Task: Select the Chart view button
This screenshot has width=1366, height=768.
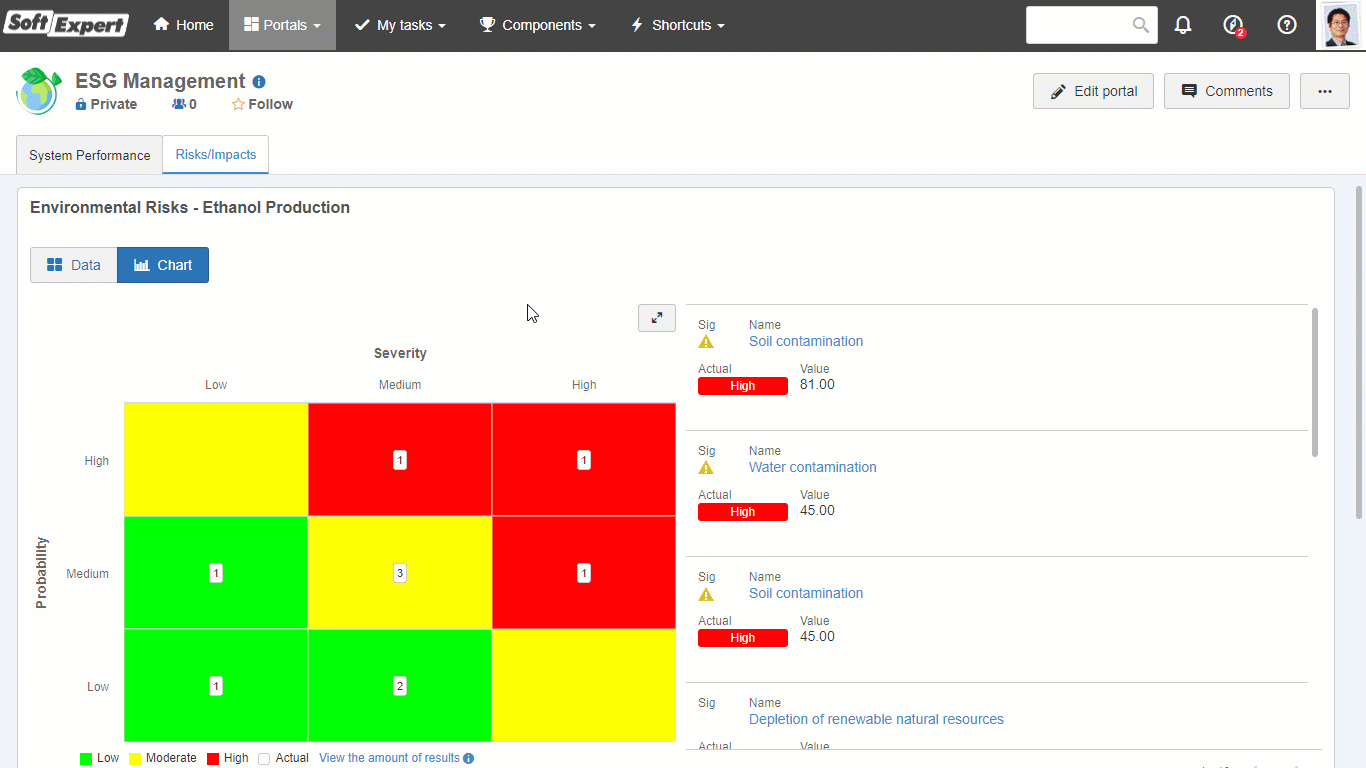Action: pos(163,265)
